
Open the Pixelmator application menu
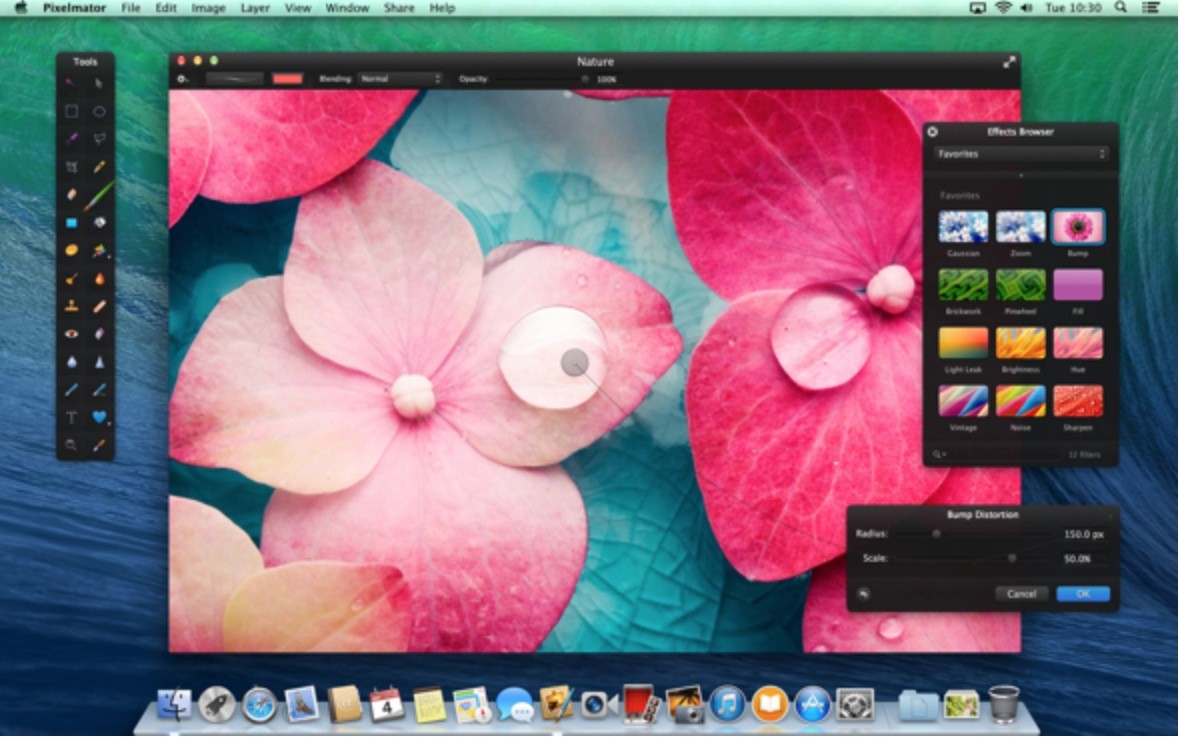74,8
